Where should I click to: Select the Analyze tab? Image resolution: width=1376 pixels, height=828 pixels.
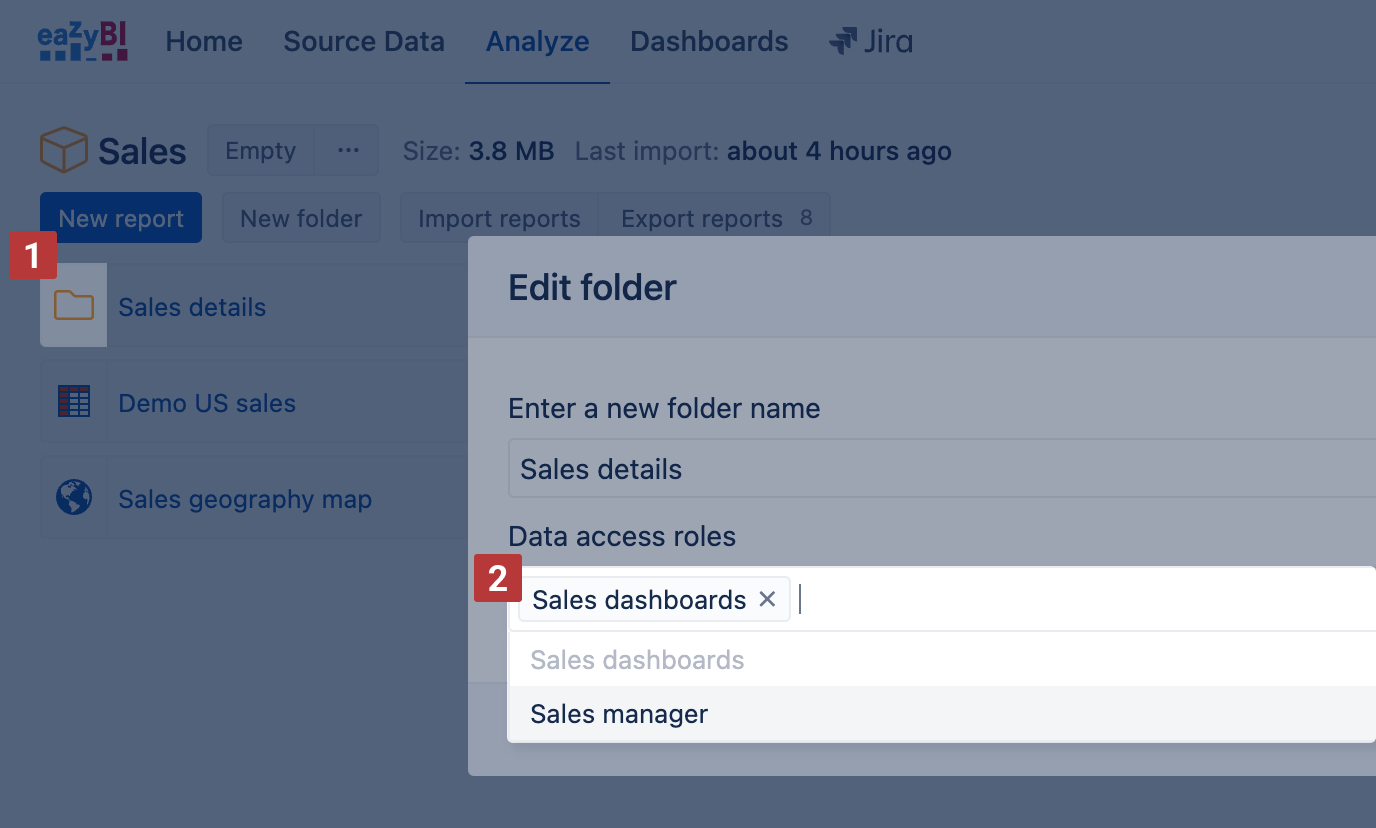(537, 42)
